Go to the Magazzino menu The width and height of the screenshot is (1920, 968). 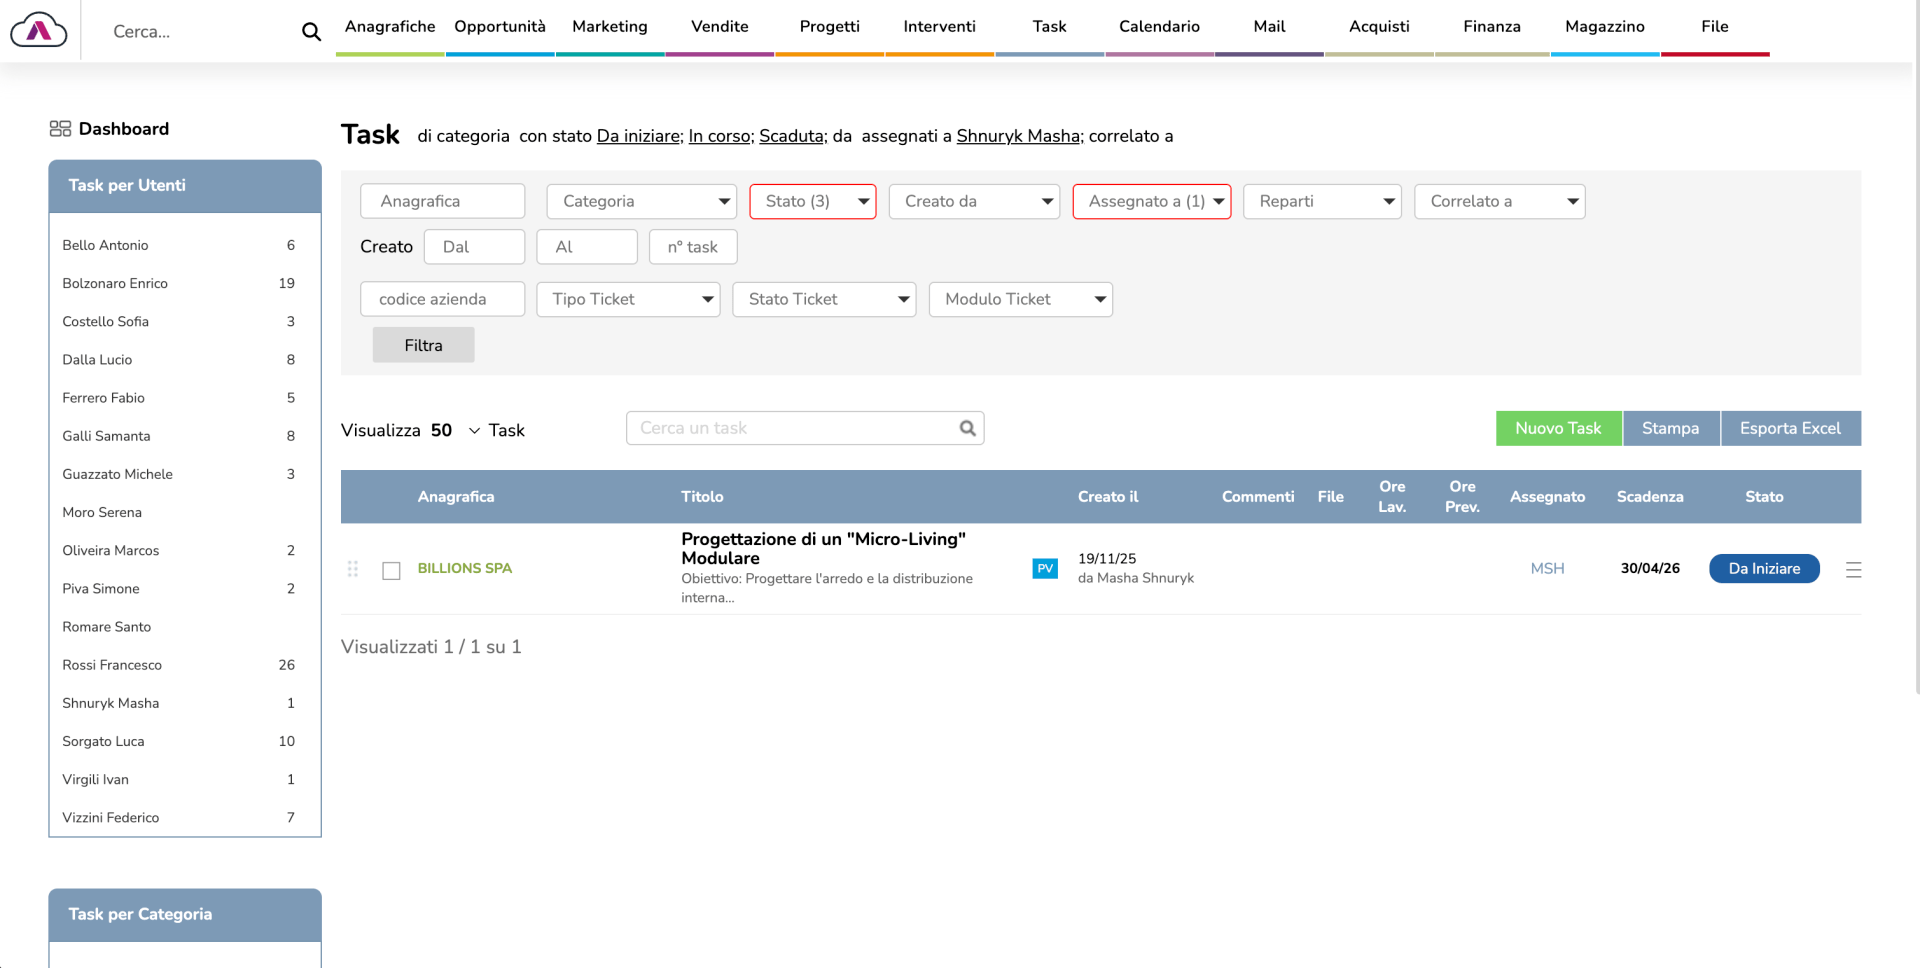pos(1604,27)
